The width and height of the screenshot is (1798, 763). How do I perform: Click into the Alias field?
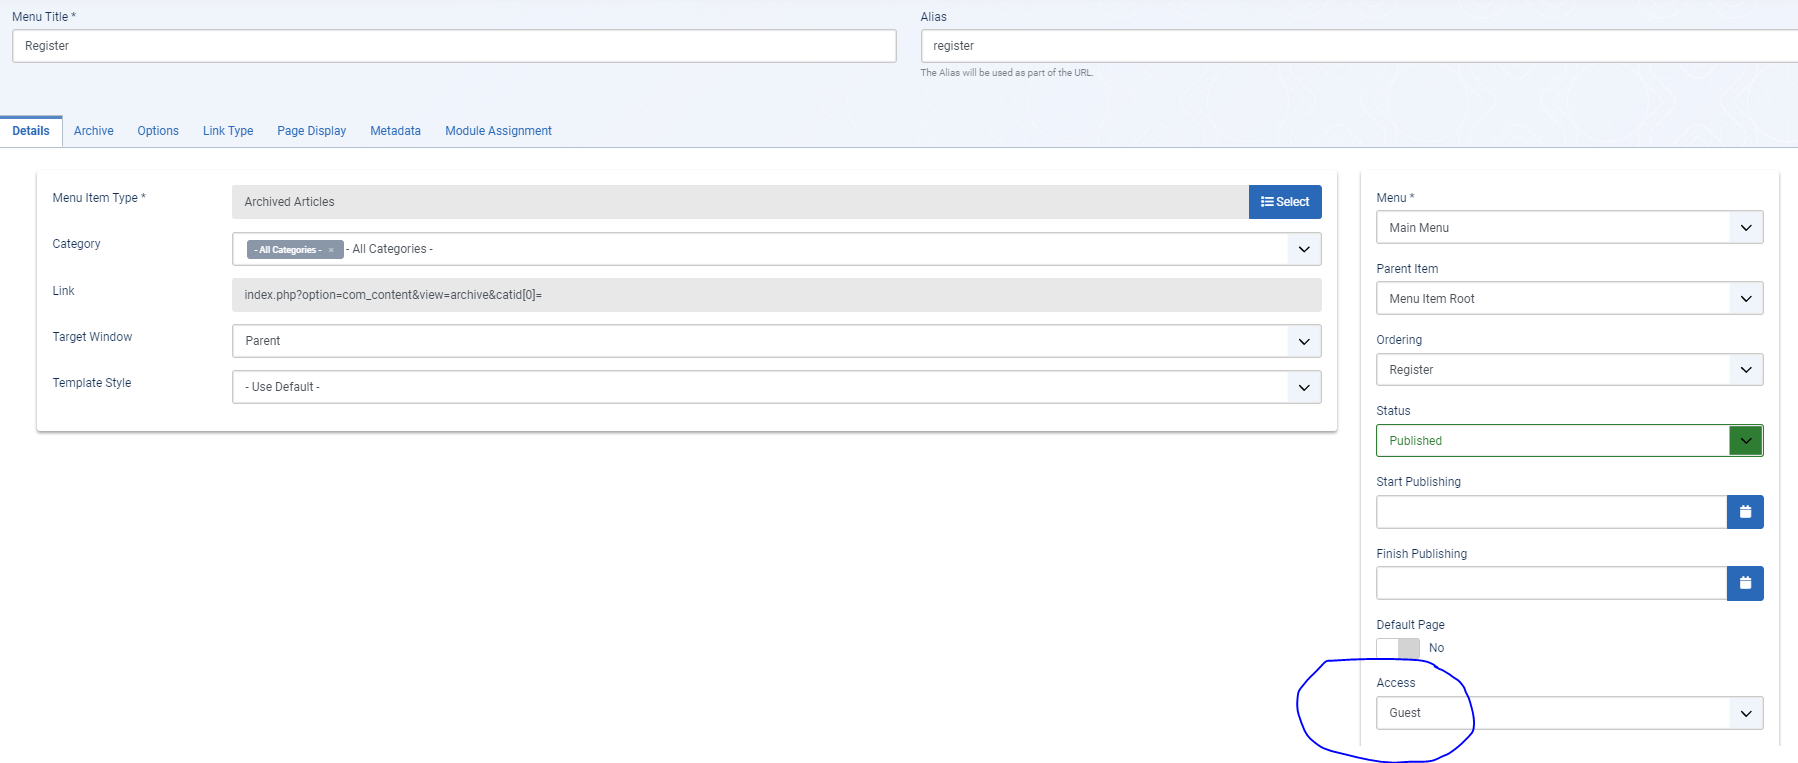pyautogui.click(x=1359, y=46)
